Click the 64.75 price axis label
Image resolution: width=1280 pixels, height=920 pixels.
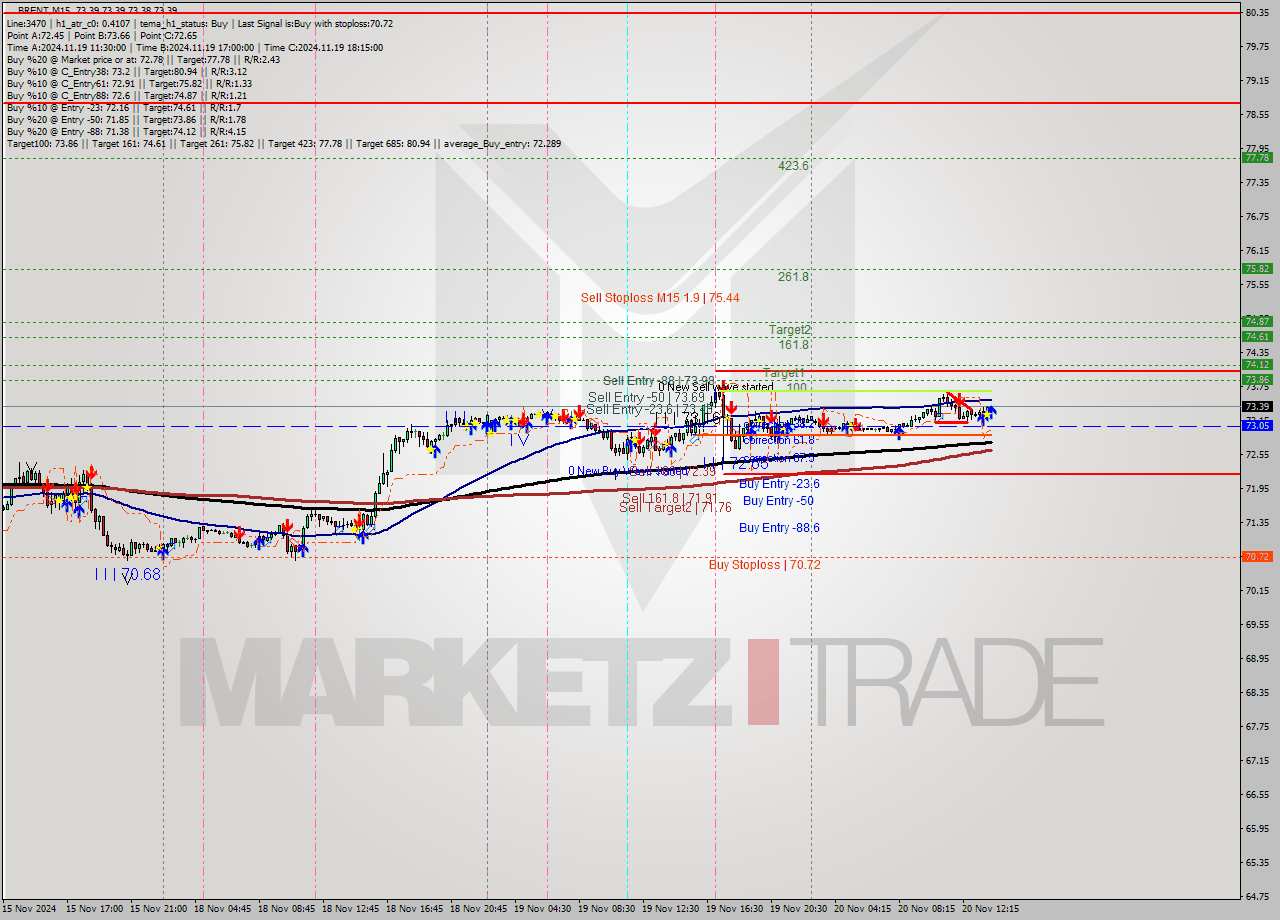(1257, 896)
